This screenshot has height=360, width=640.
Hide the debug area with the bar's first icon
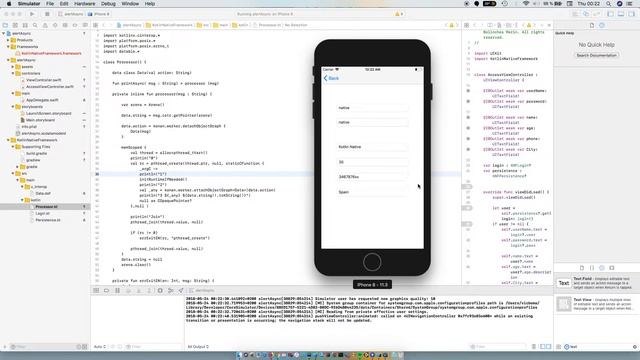96,291
